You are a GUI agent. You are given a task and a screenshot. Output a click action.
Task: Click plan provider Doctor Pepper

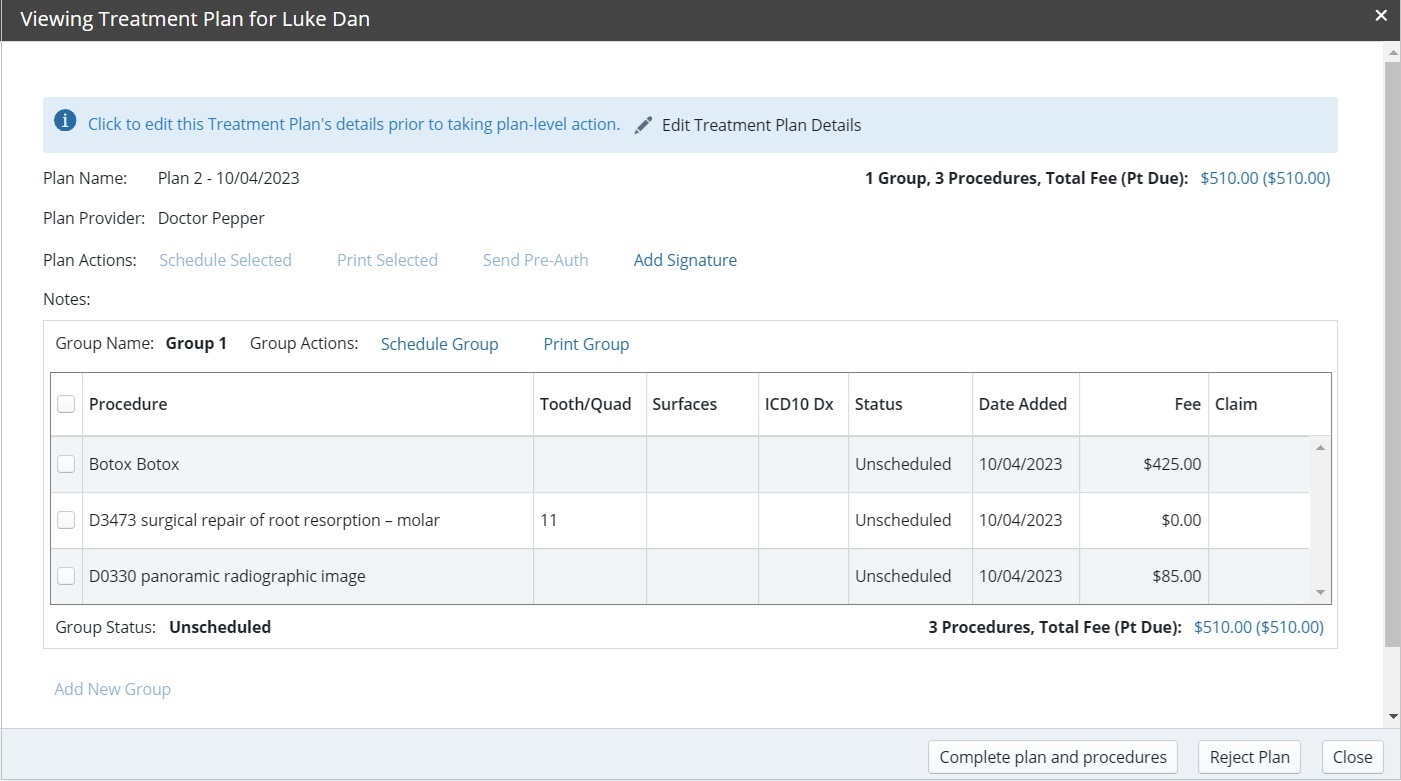211,218
